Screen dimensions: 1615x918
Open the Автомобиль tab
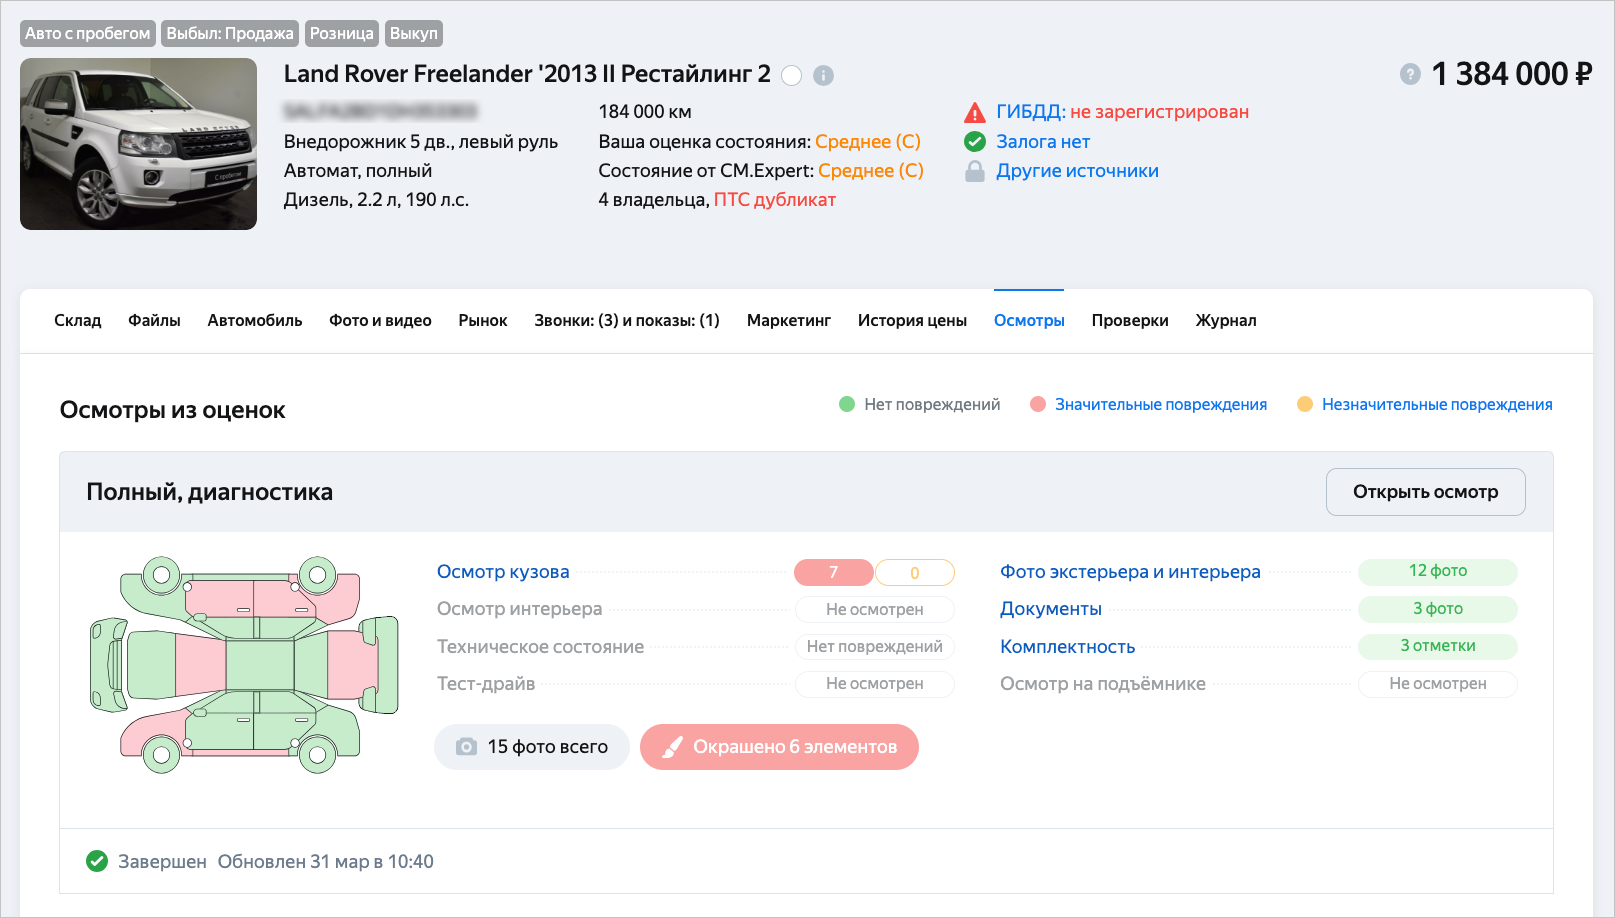pos(255,321)
